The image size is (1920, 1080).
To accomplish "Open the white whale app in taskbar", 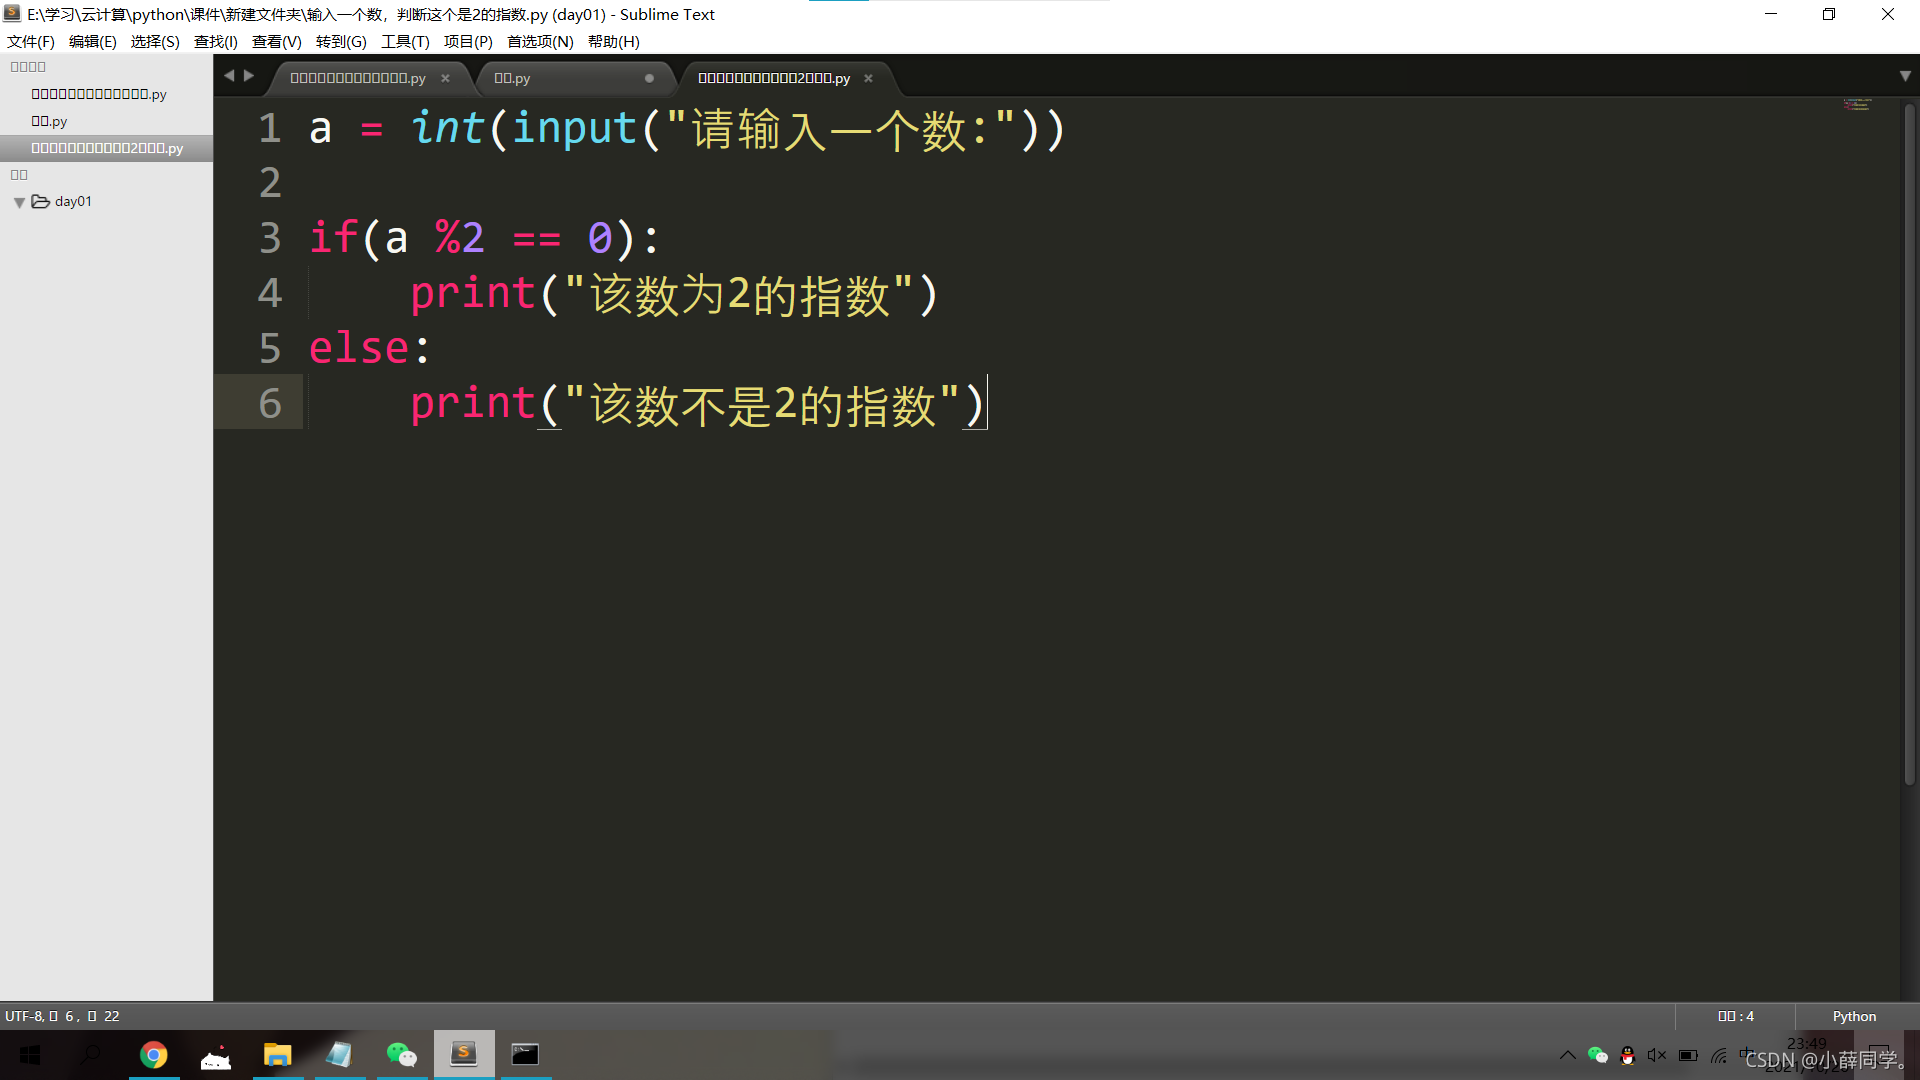I will tap(216, 1055).
